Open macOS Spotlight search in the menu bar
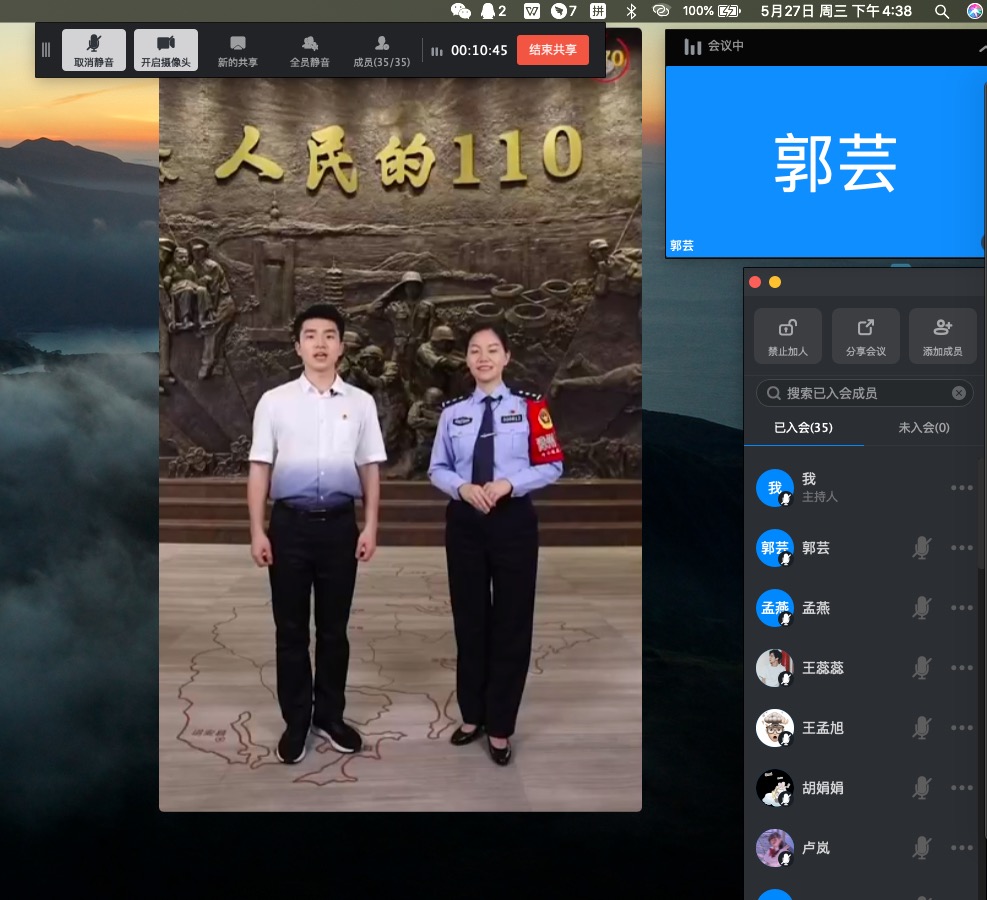This screenshot has height=900, width=987. point(942,11)
